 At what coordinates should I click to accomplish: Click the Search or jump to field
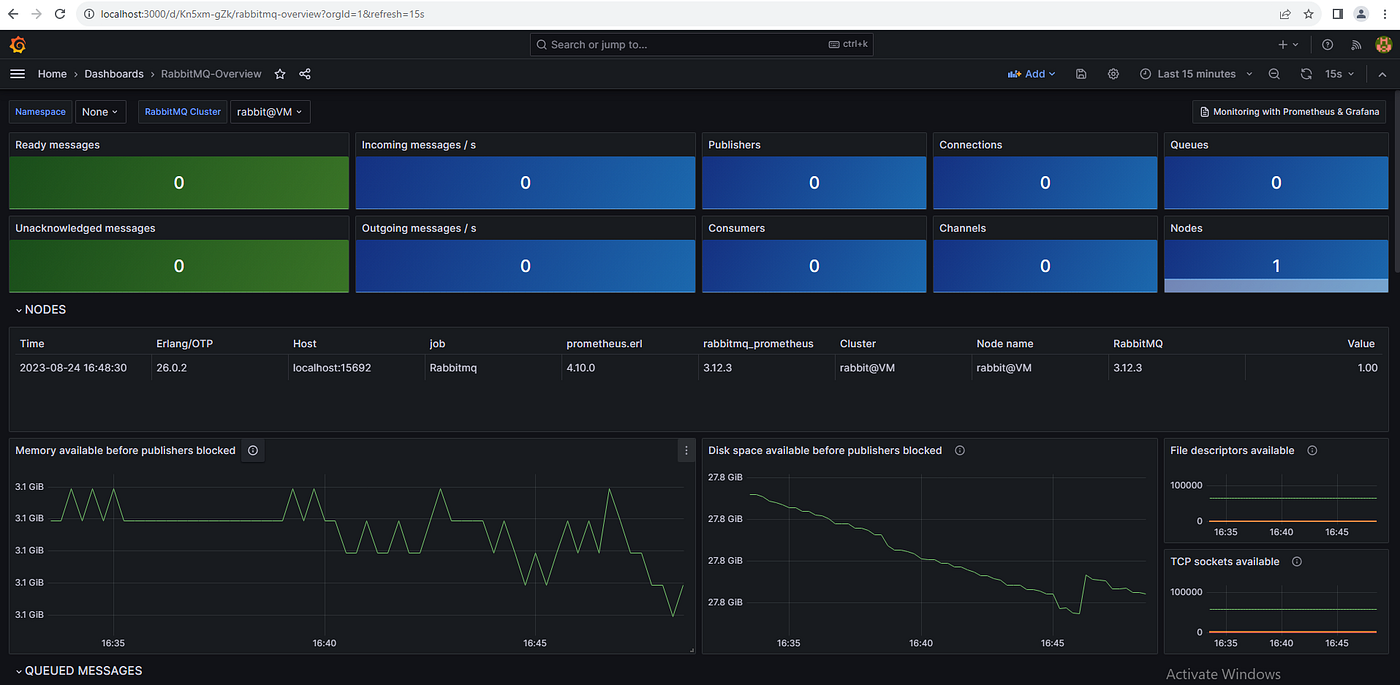click(x=701, y=45)
